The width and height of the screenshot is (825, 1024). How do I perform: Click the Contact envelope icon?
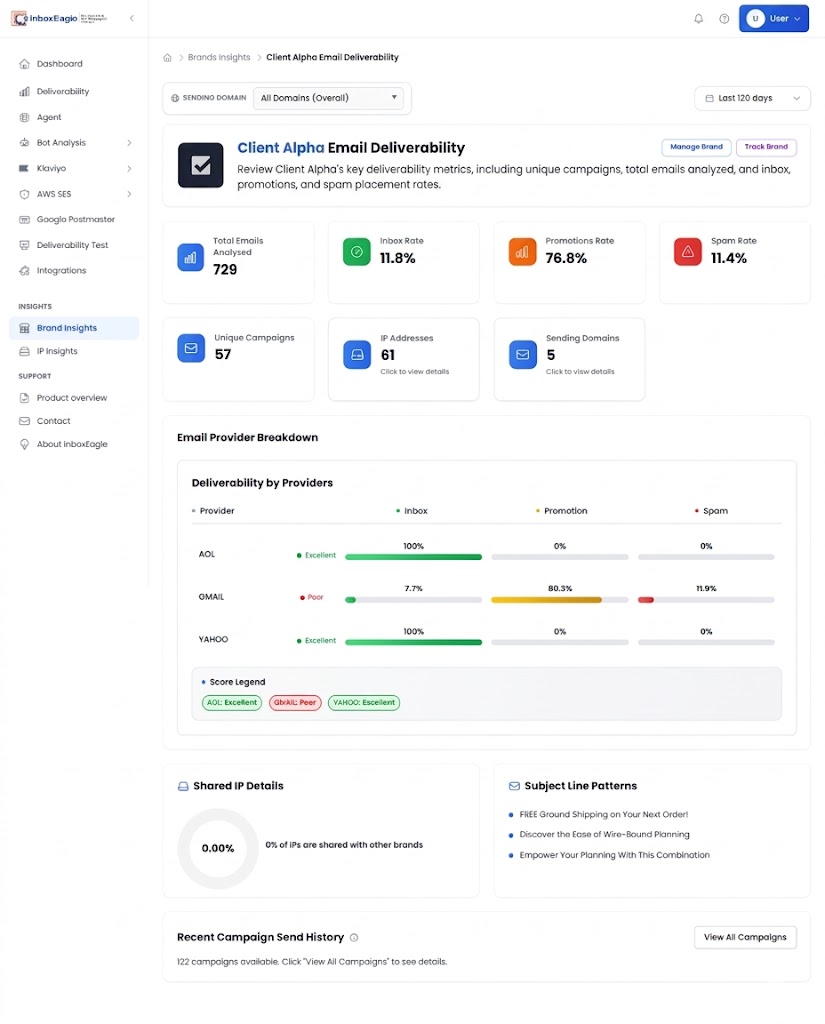(x=24, y=421)
